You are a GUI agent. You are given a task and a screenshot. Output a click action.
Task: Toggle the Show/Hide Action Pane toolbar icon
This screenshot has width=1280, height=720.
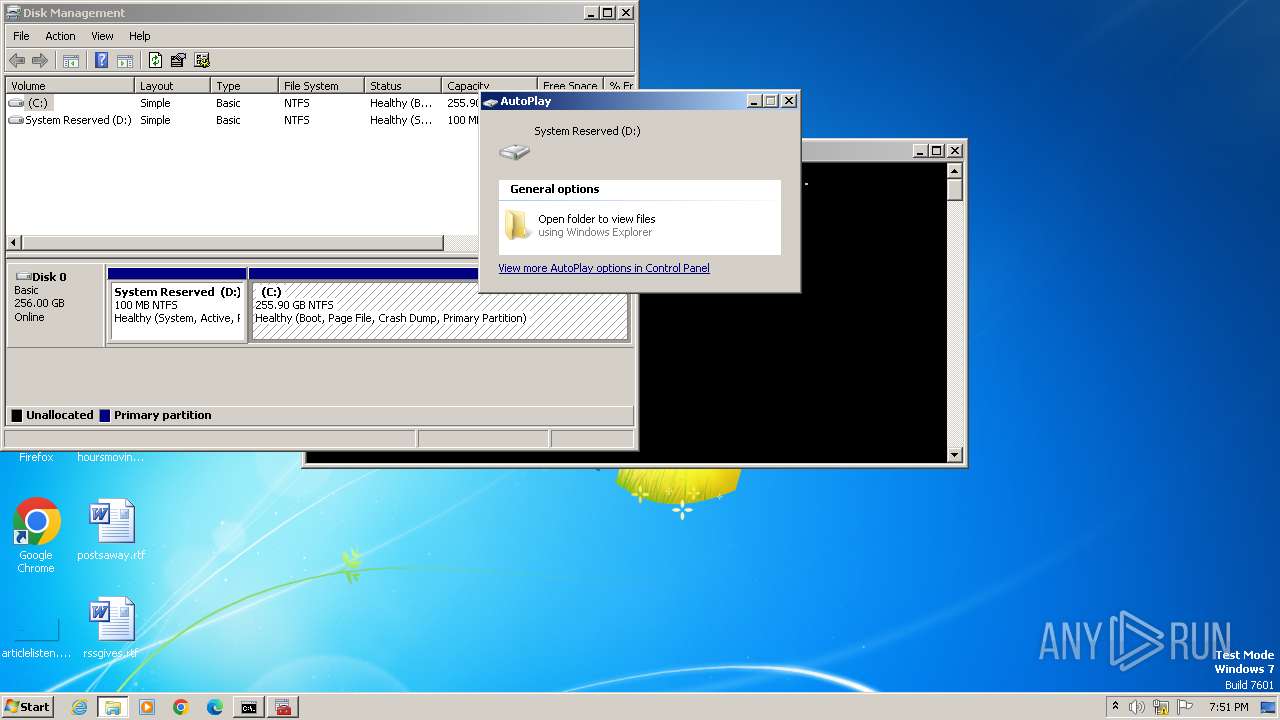[125, 60]
